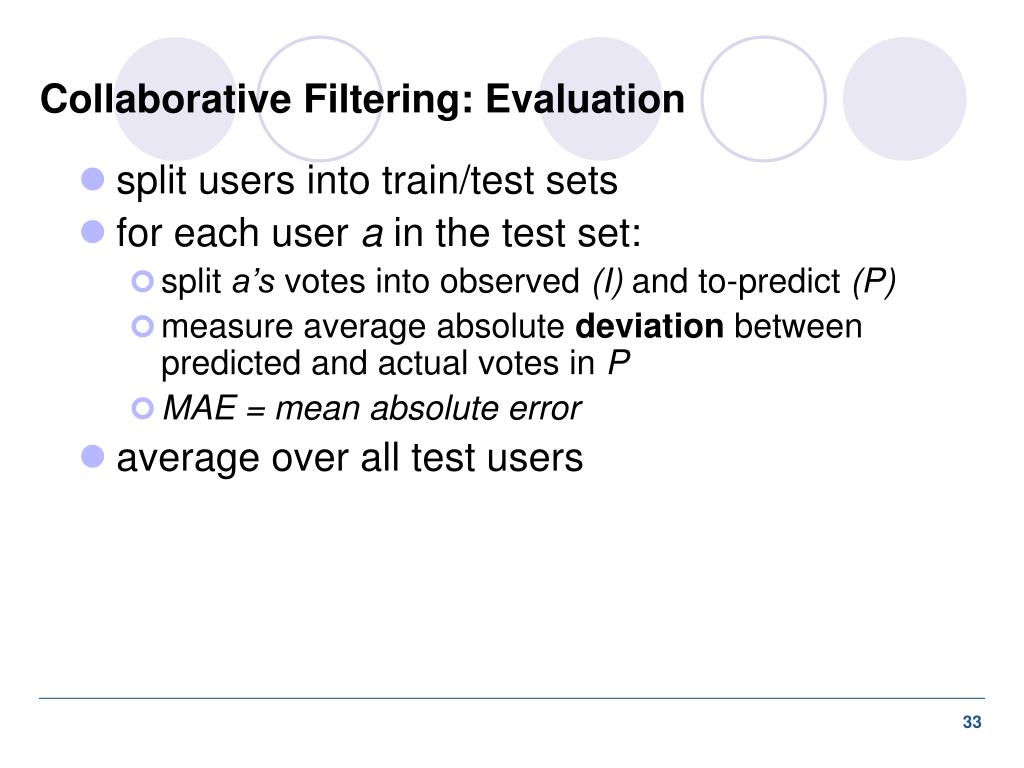
Task: Click the text 'MAE = mean absolute error'
Action: tap(372, 409)
